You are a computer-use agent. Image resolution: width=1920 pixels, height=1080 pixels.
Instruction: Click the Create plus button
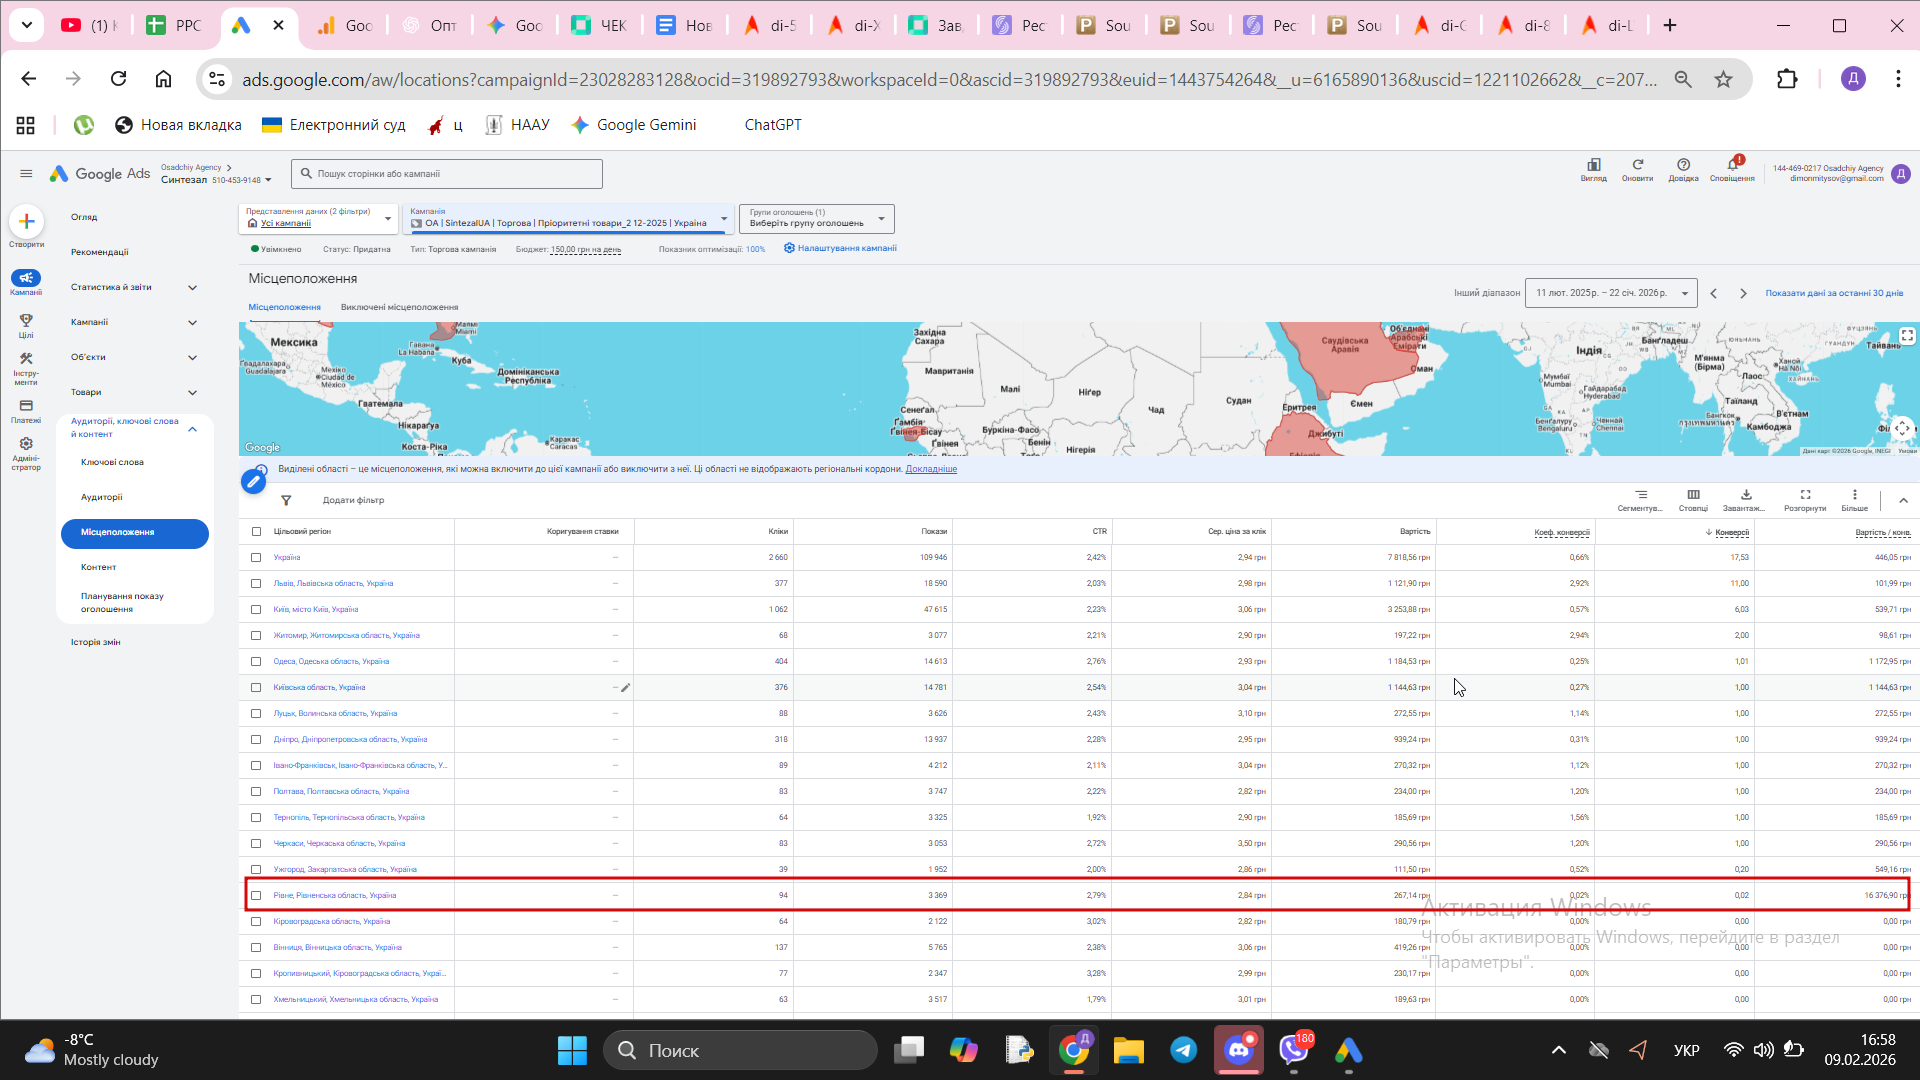tap(26, 221)
